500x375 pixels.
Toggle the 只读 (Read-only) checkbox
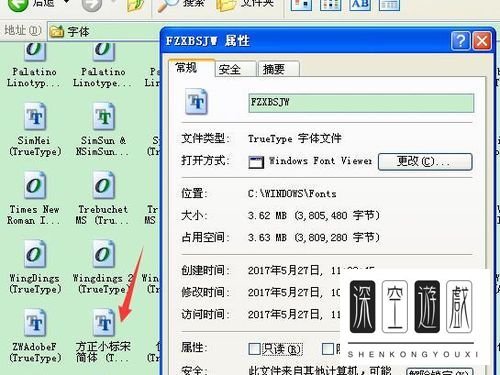pyautogui.click(x=254, y=349)
